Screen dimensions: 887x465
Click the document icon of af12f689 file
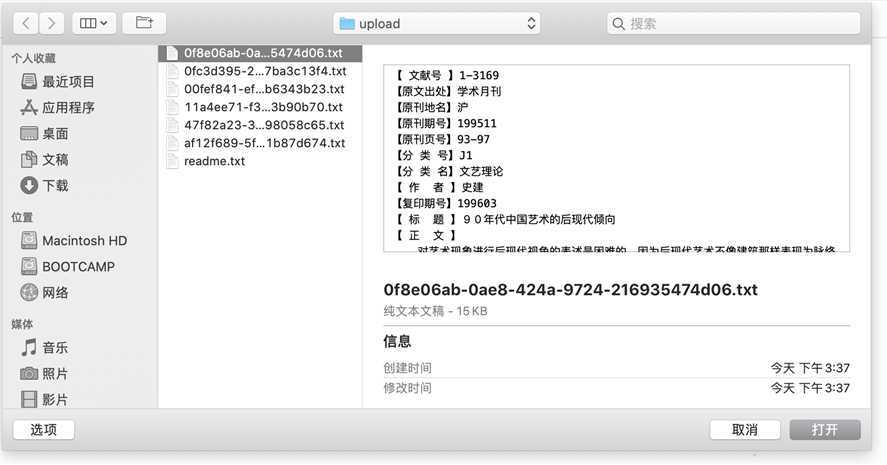point(173,143)
